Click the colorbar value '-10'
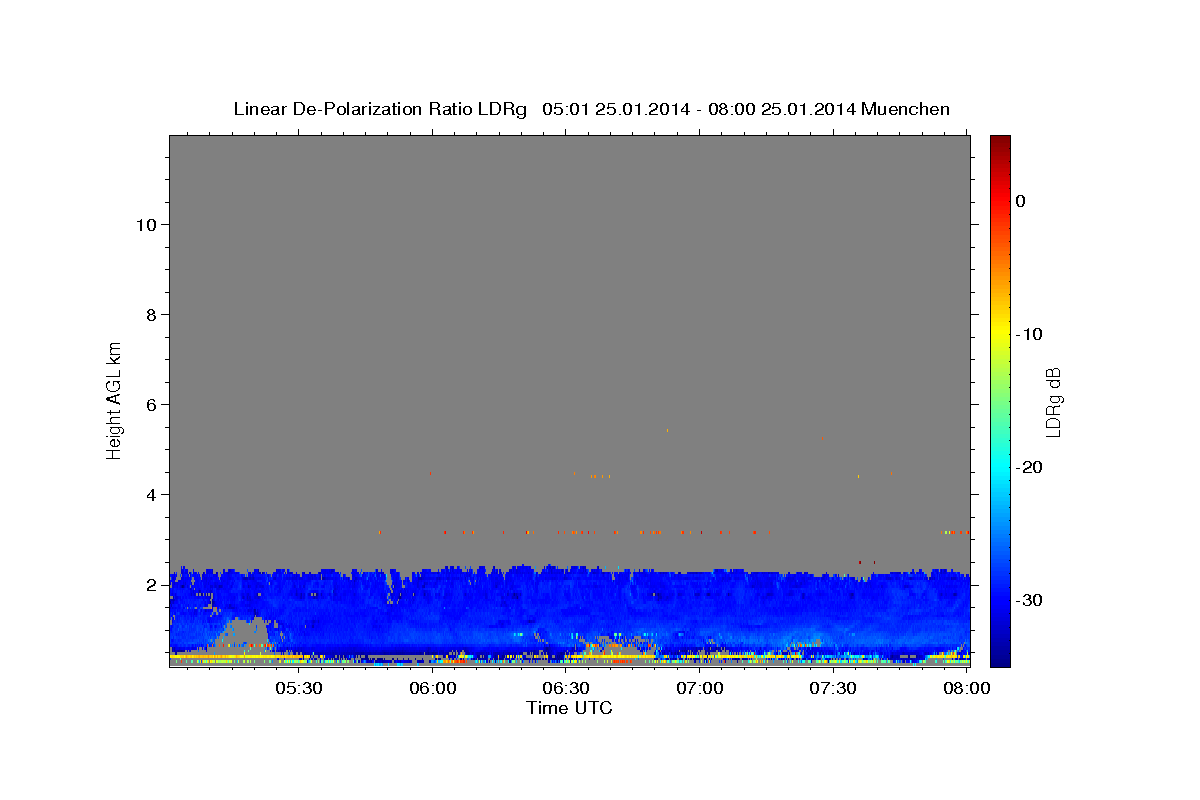The image size is (1200, 800). [1028, 334]
